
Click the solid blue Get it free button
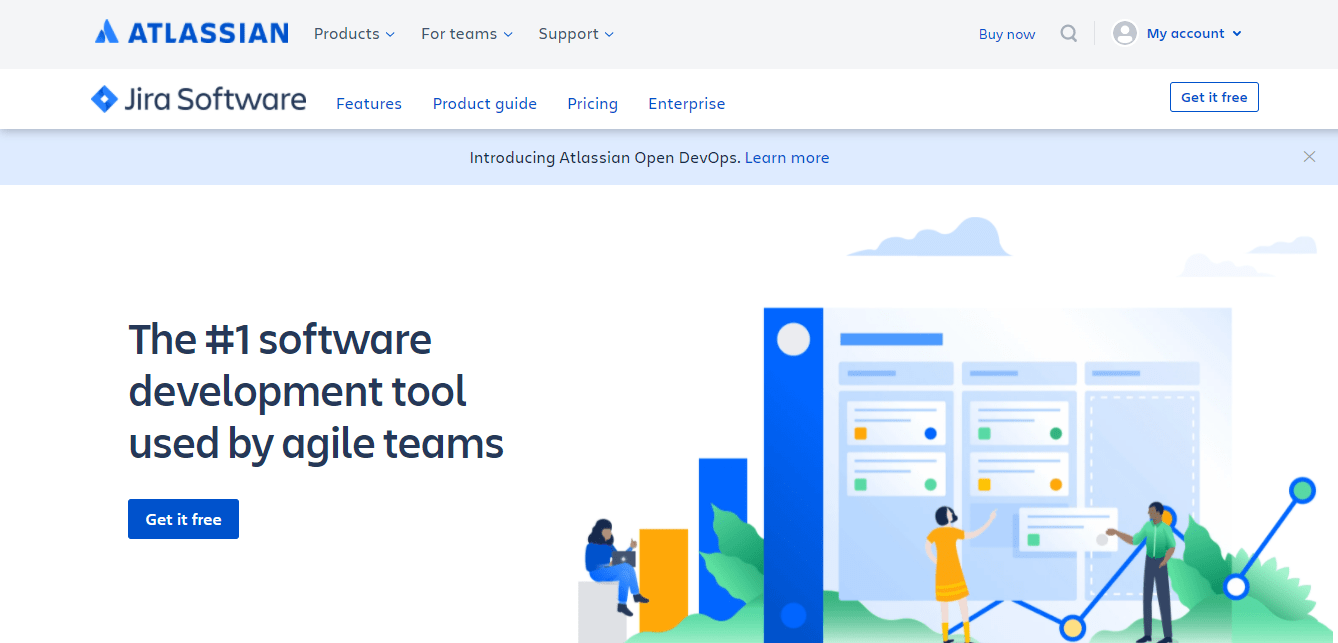click(183, 519)
